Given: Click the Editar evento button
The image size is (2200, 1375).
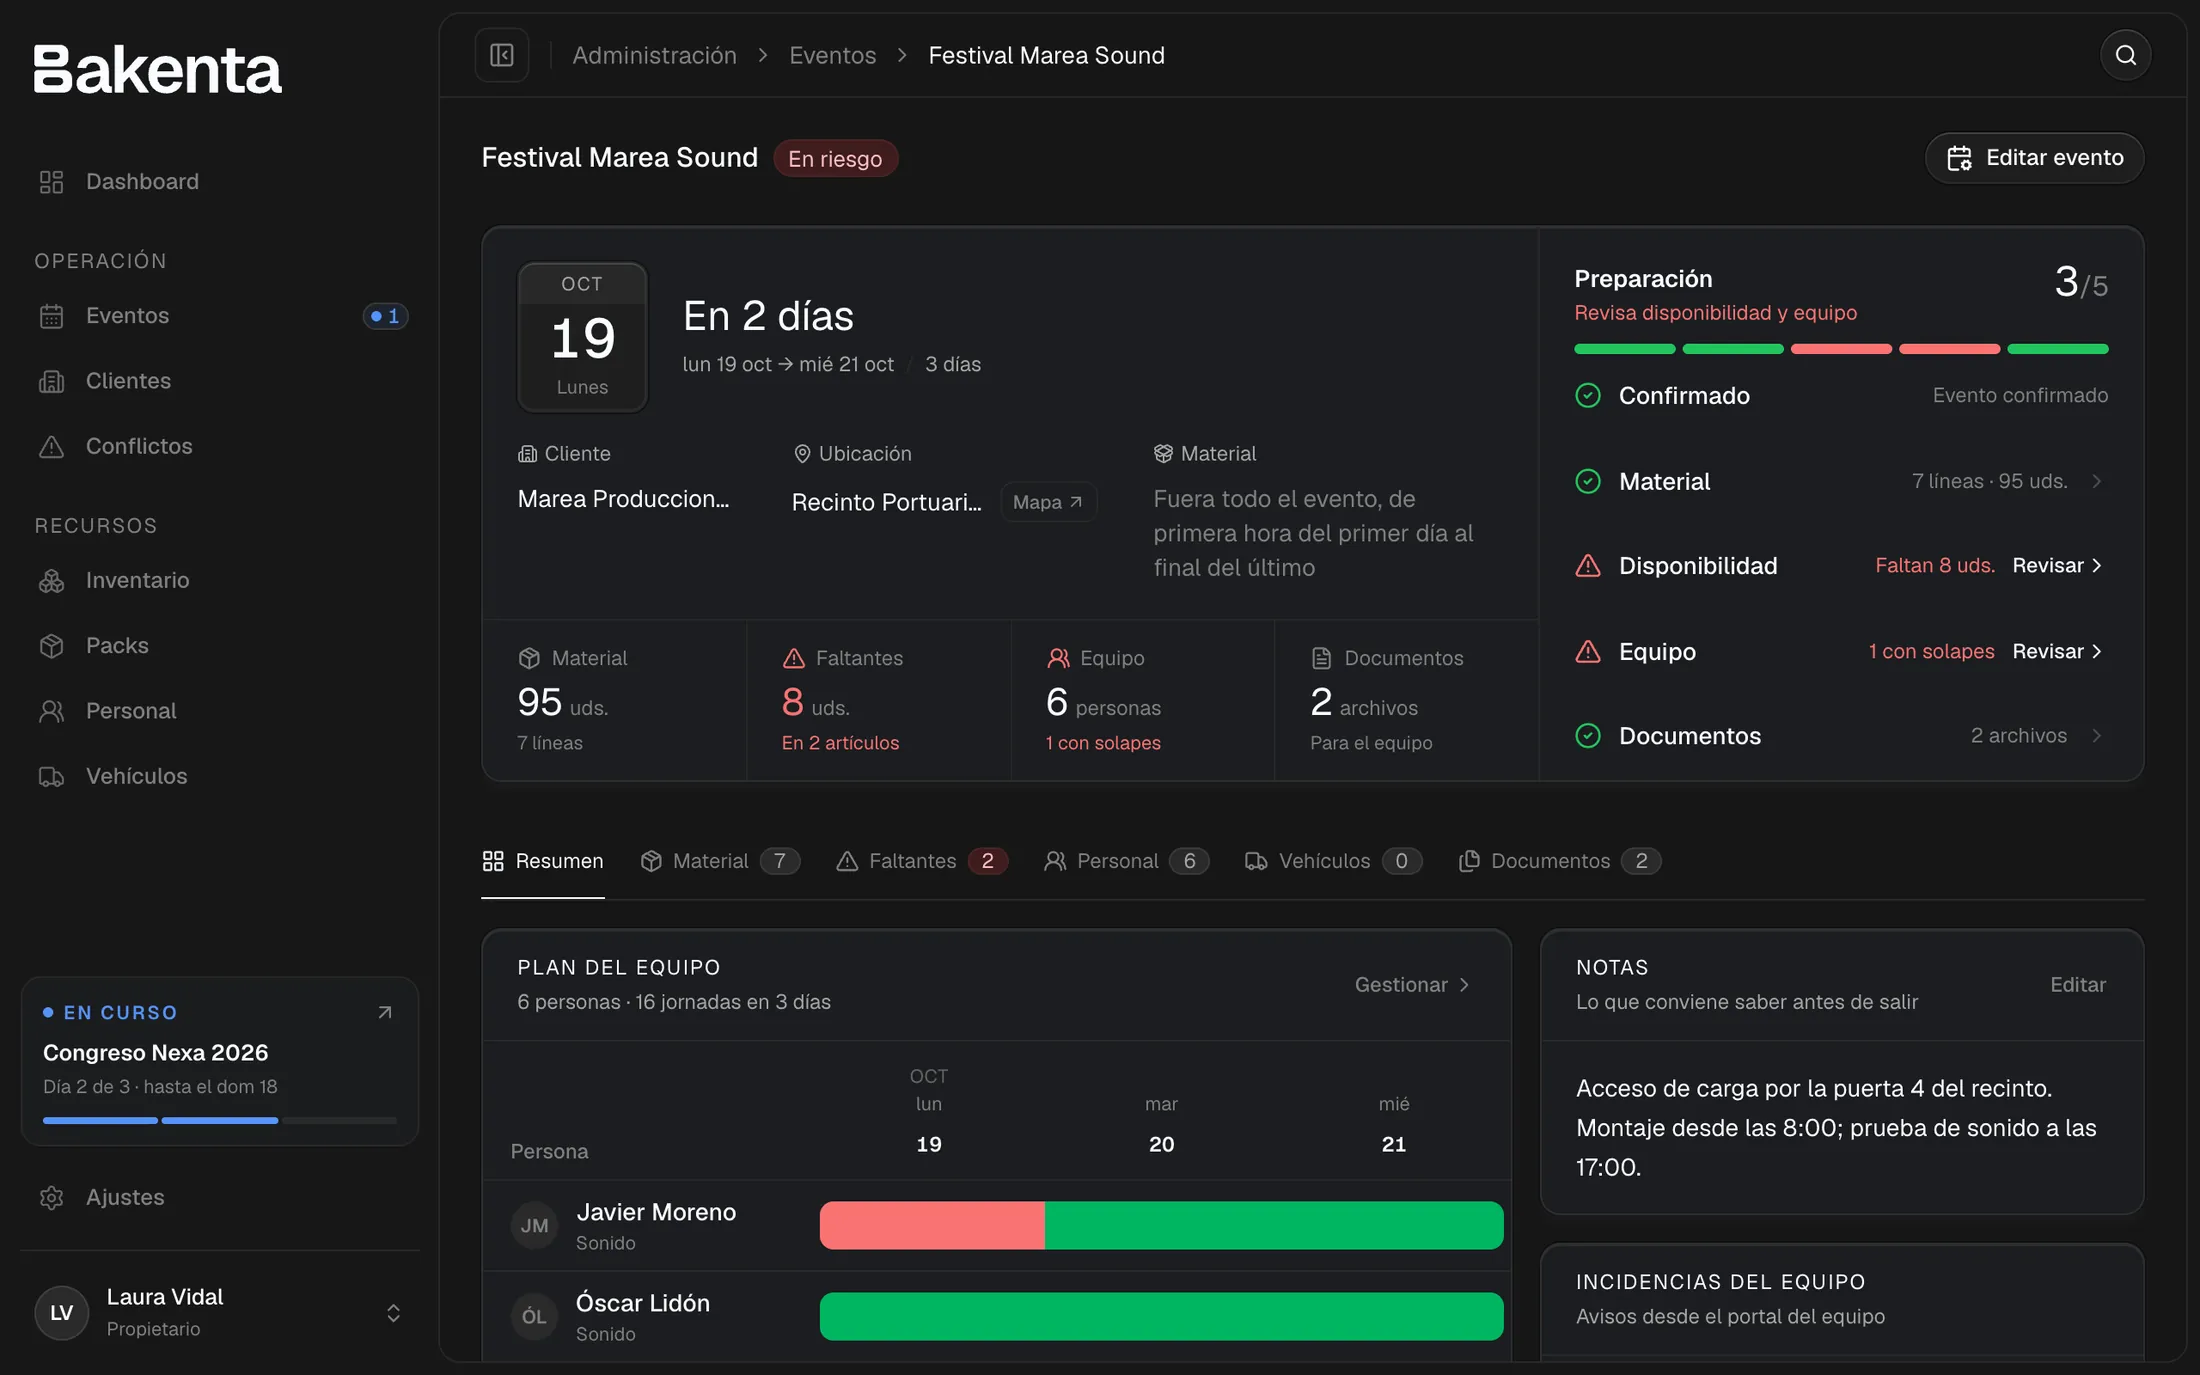Looking at the screenshot, I should tap(2035, 158).
